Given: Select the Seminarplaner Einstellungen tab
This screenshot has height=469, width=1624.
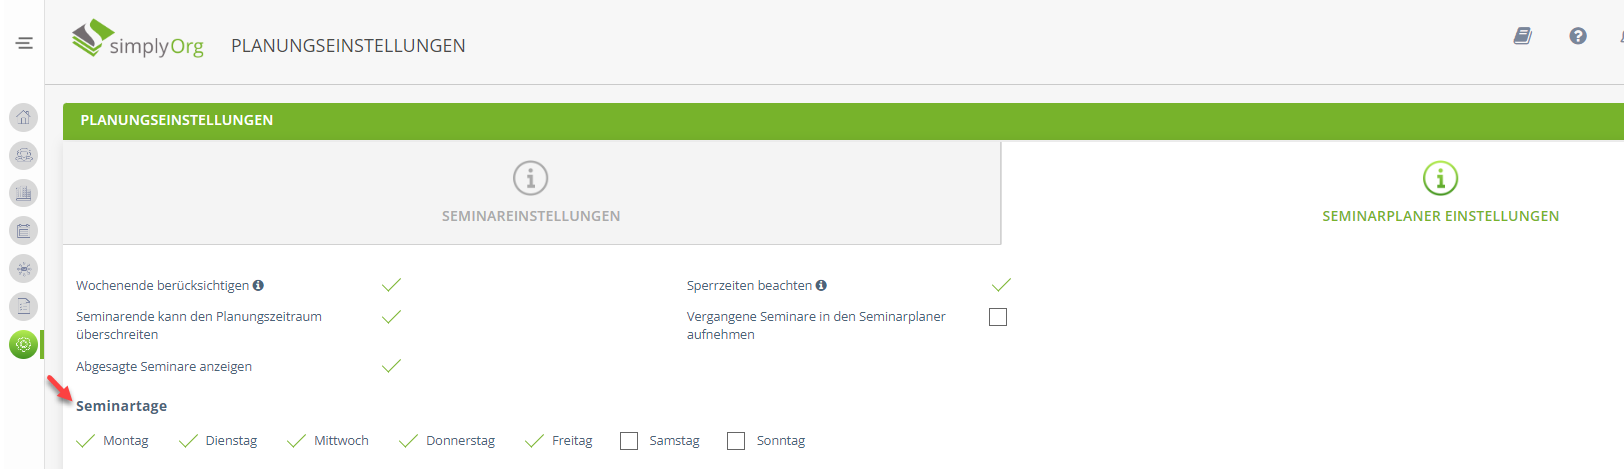Looking at the screenshot, I should (x=1440, y=193).
